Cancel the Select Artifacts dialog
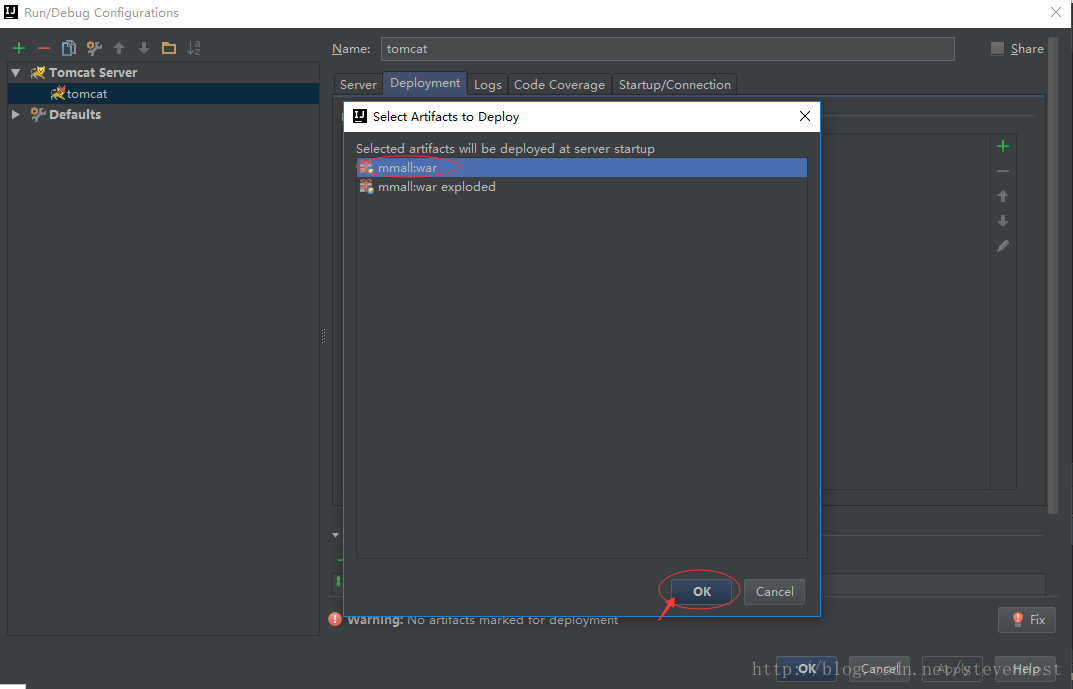The height and width of the screenshot is (689, 1073). [775, 592]
